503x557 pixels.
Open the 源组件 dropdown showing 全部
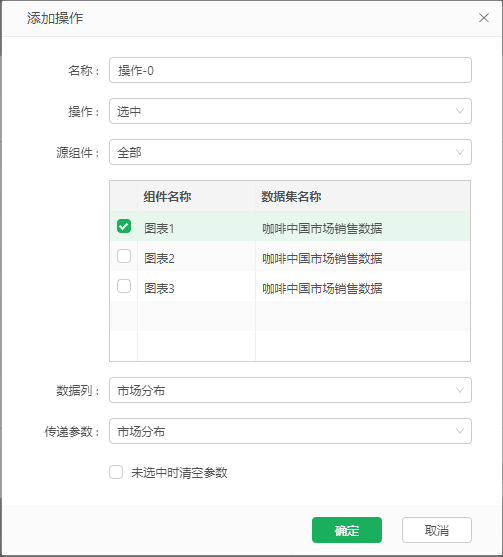(290, 152)
